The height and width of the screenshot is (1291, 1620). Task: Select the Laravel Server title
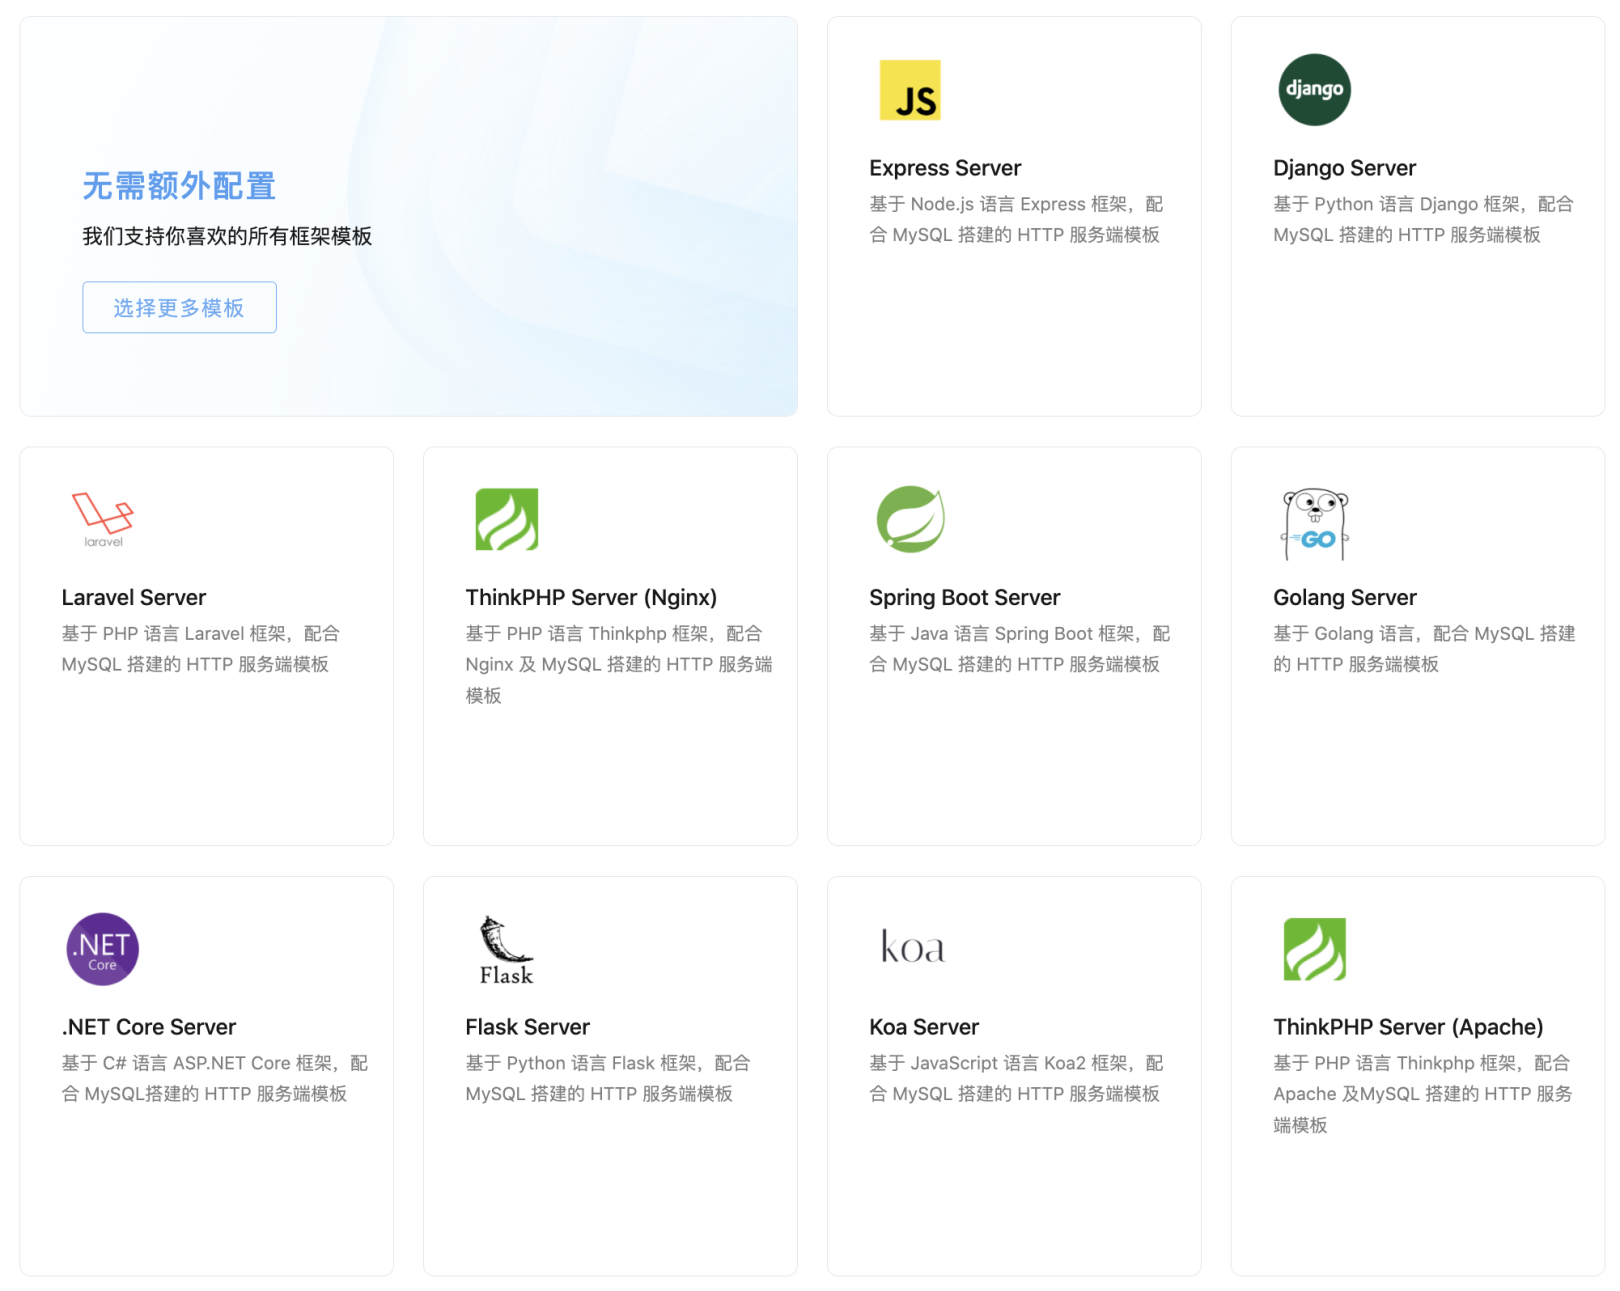pyautogui.click(x=134, y=597)
